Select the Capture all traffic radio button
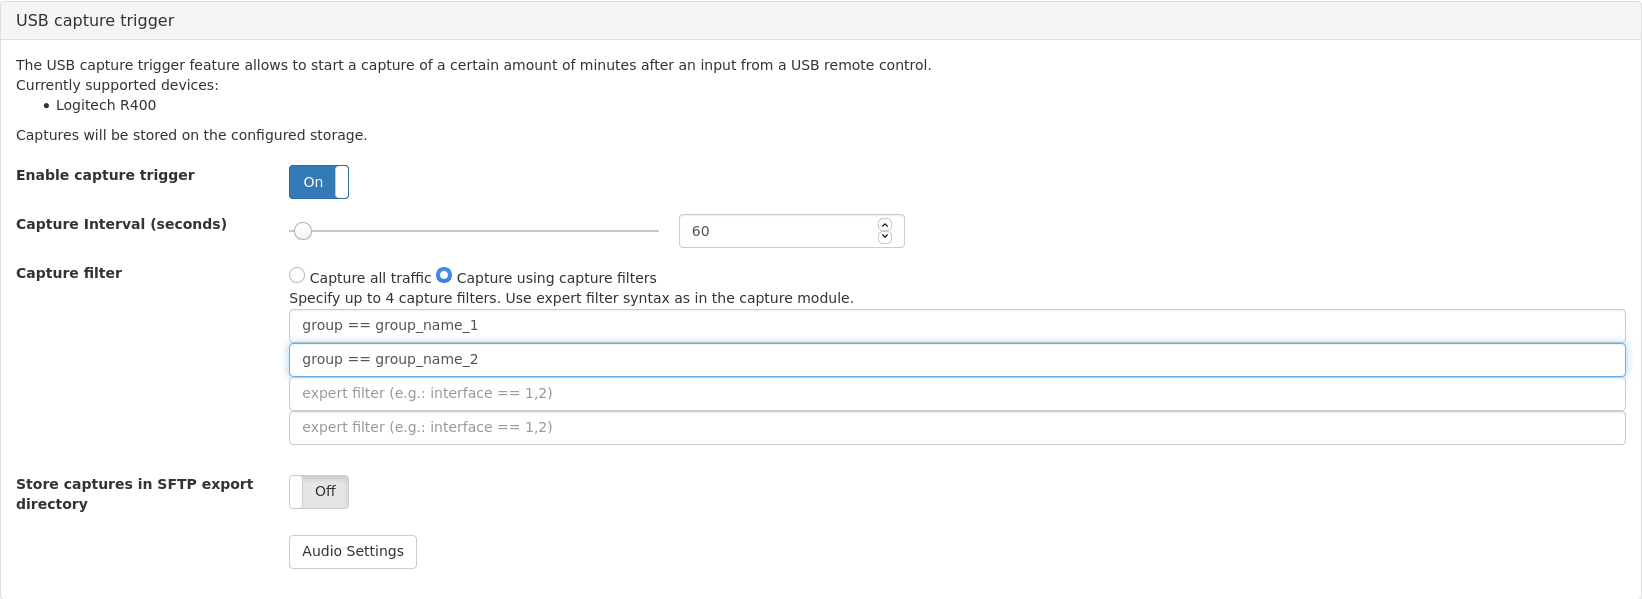 297,275
